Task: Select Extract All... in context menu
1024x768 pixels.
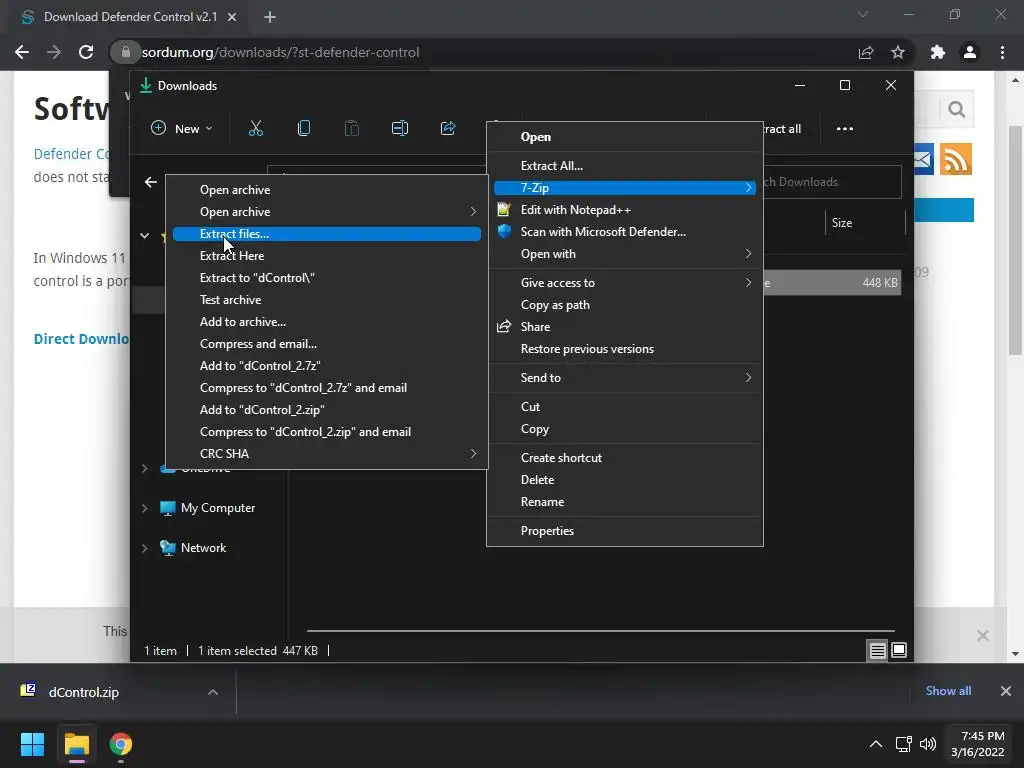Action: (x=625, y=166)
